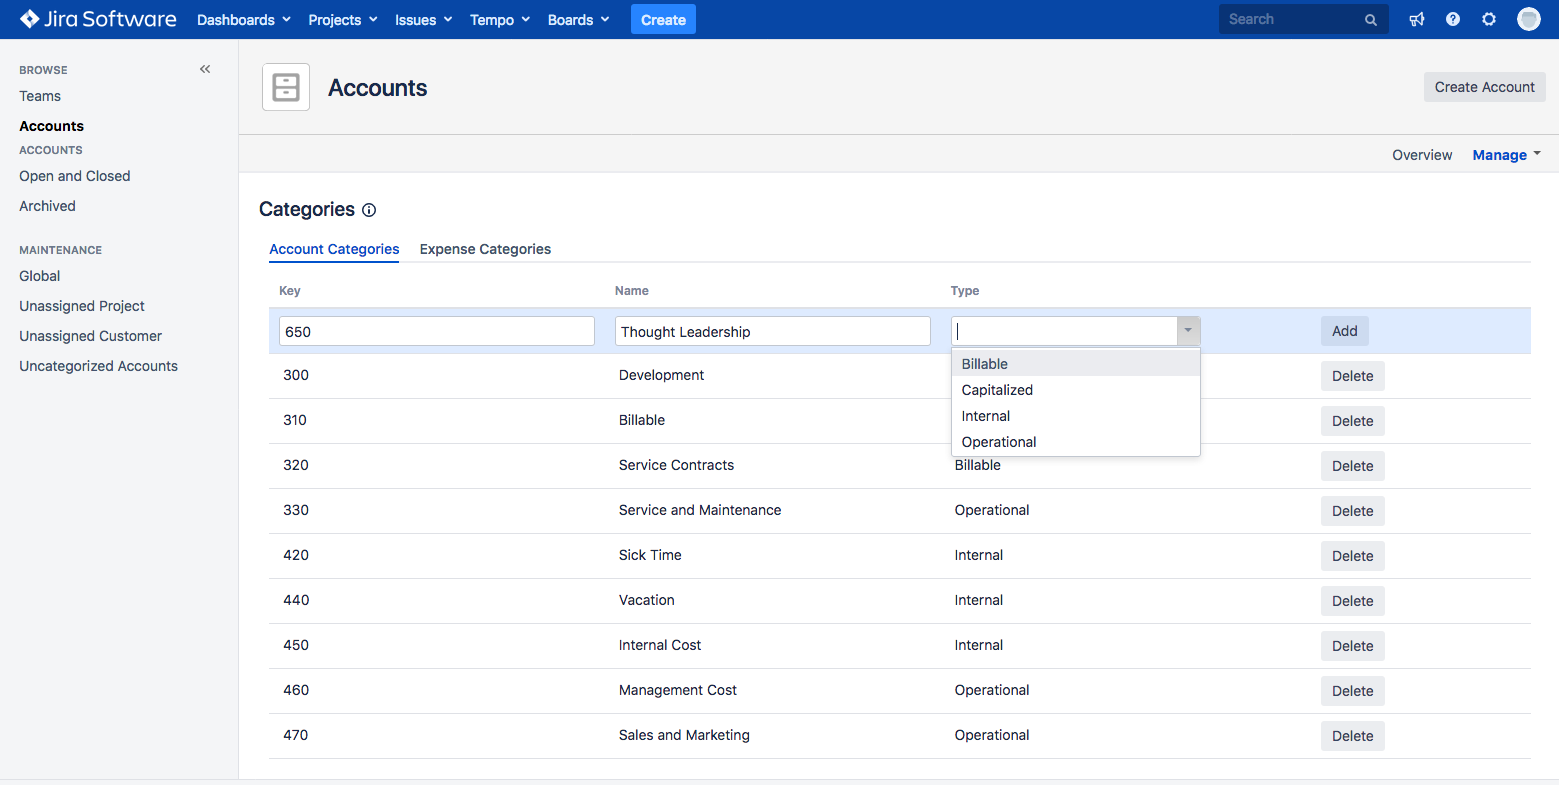Screen dimensions: 1559x785
Task: Open the feedback megaphone icon
Action: pos(1417,19)
